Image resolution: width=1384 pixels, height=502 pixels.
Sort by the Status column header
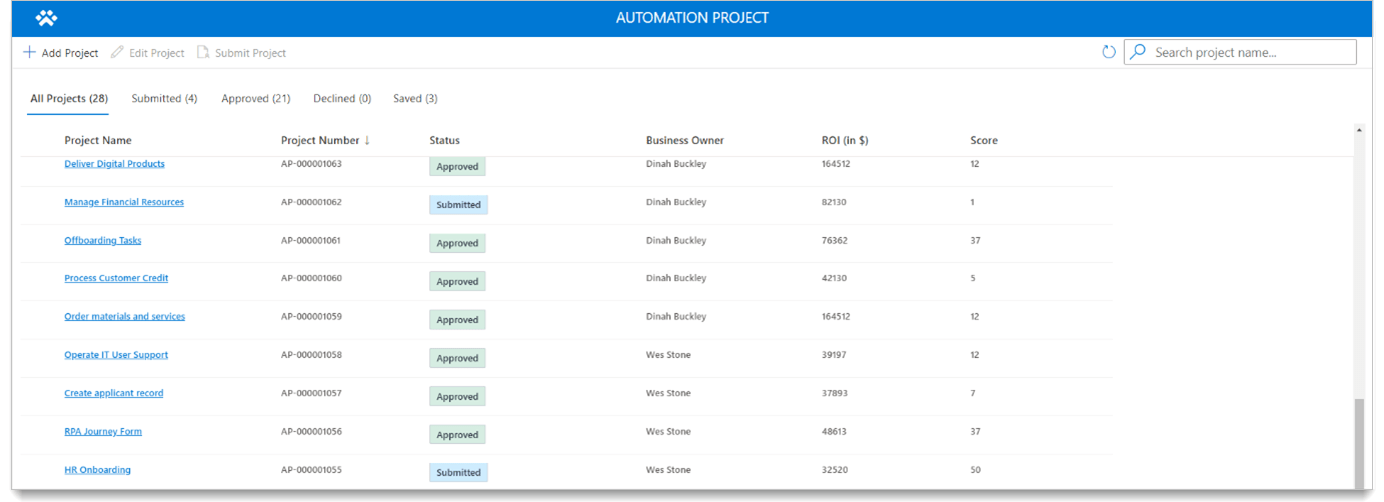point(444,140)
